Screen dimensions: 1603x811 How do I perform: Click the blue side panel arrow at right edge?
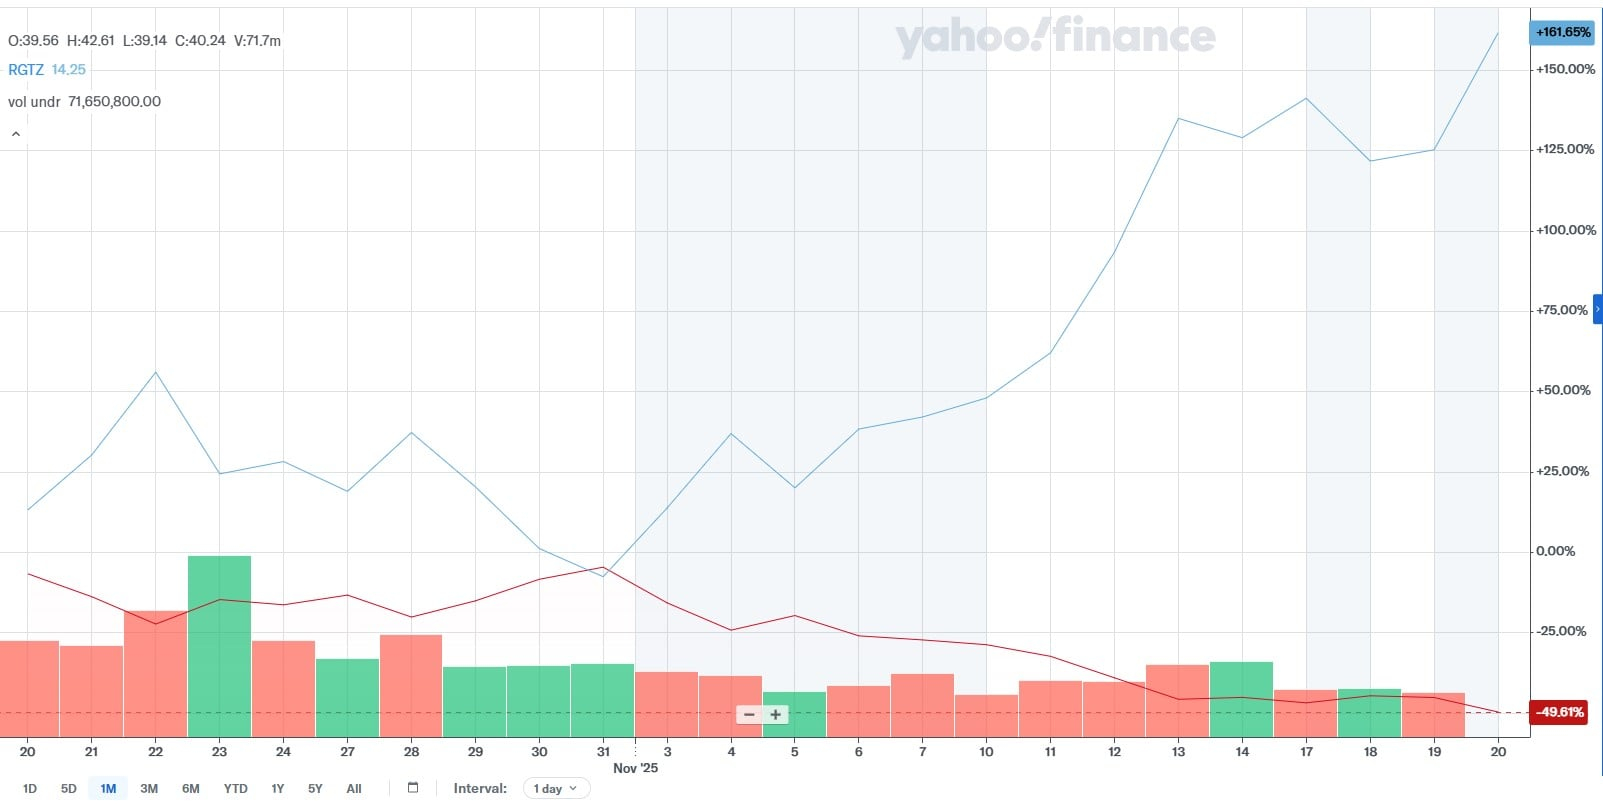[x=1597, y=310]
